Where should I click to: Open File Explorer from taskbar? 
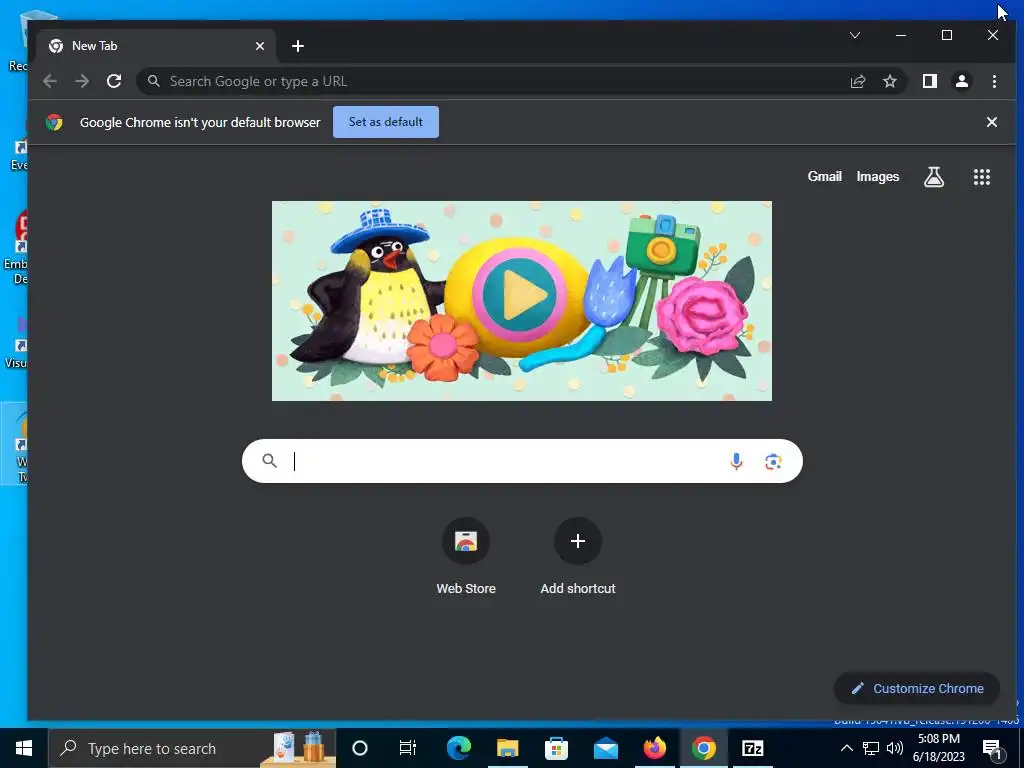pos(507,748)
